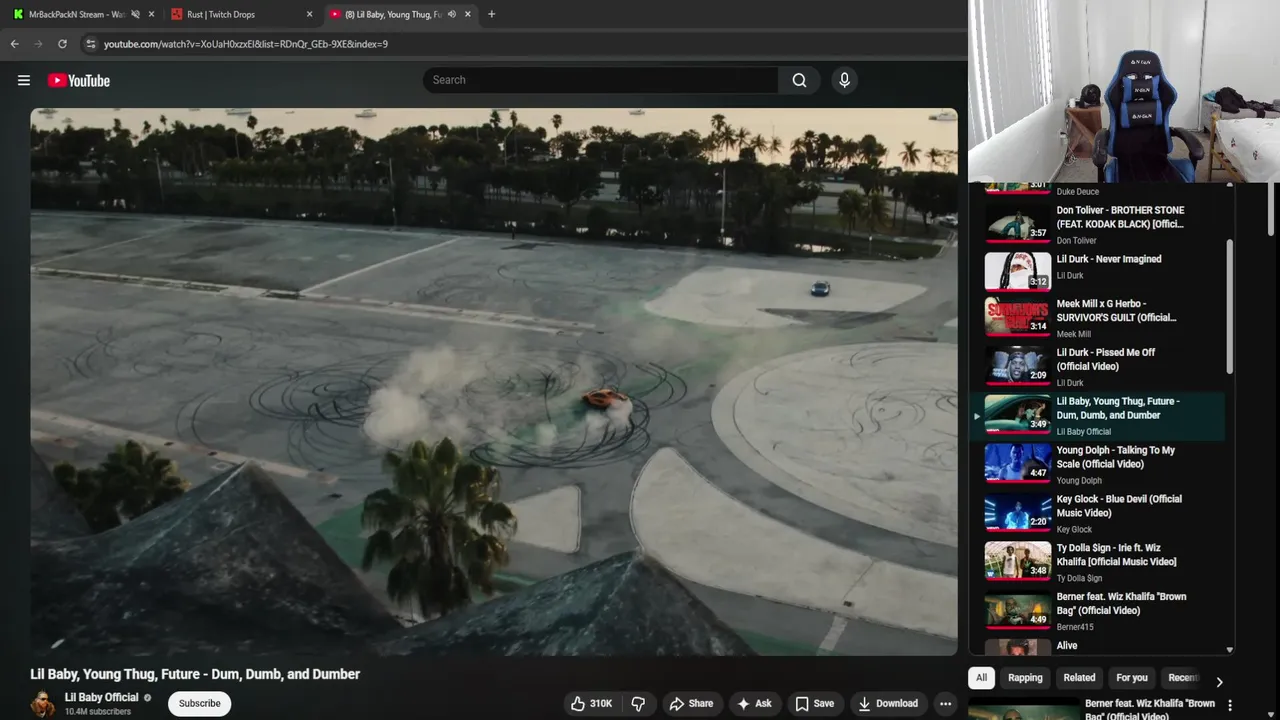
Task: Click the playlist panel scrollbar
Action: coord(1230,308)
